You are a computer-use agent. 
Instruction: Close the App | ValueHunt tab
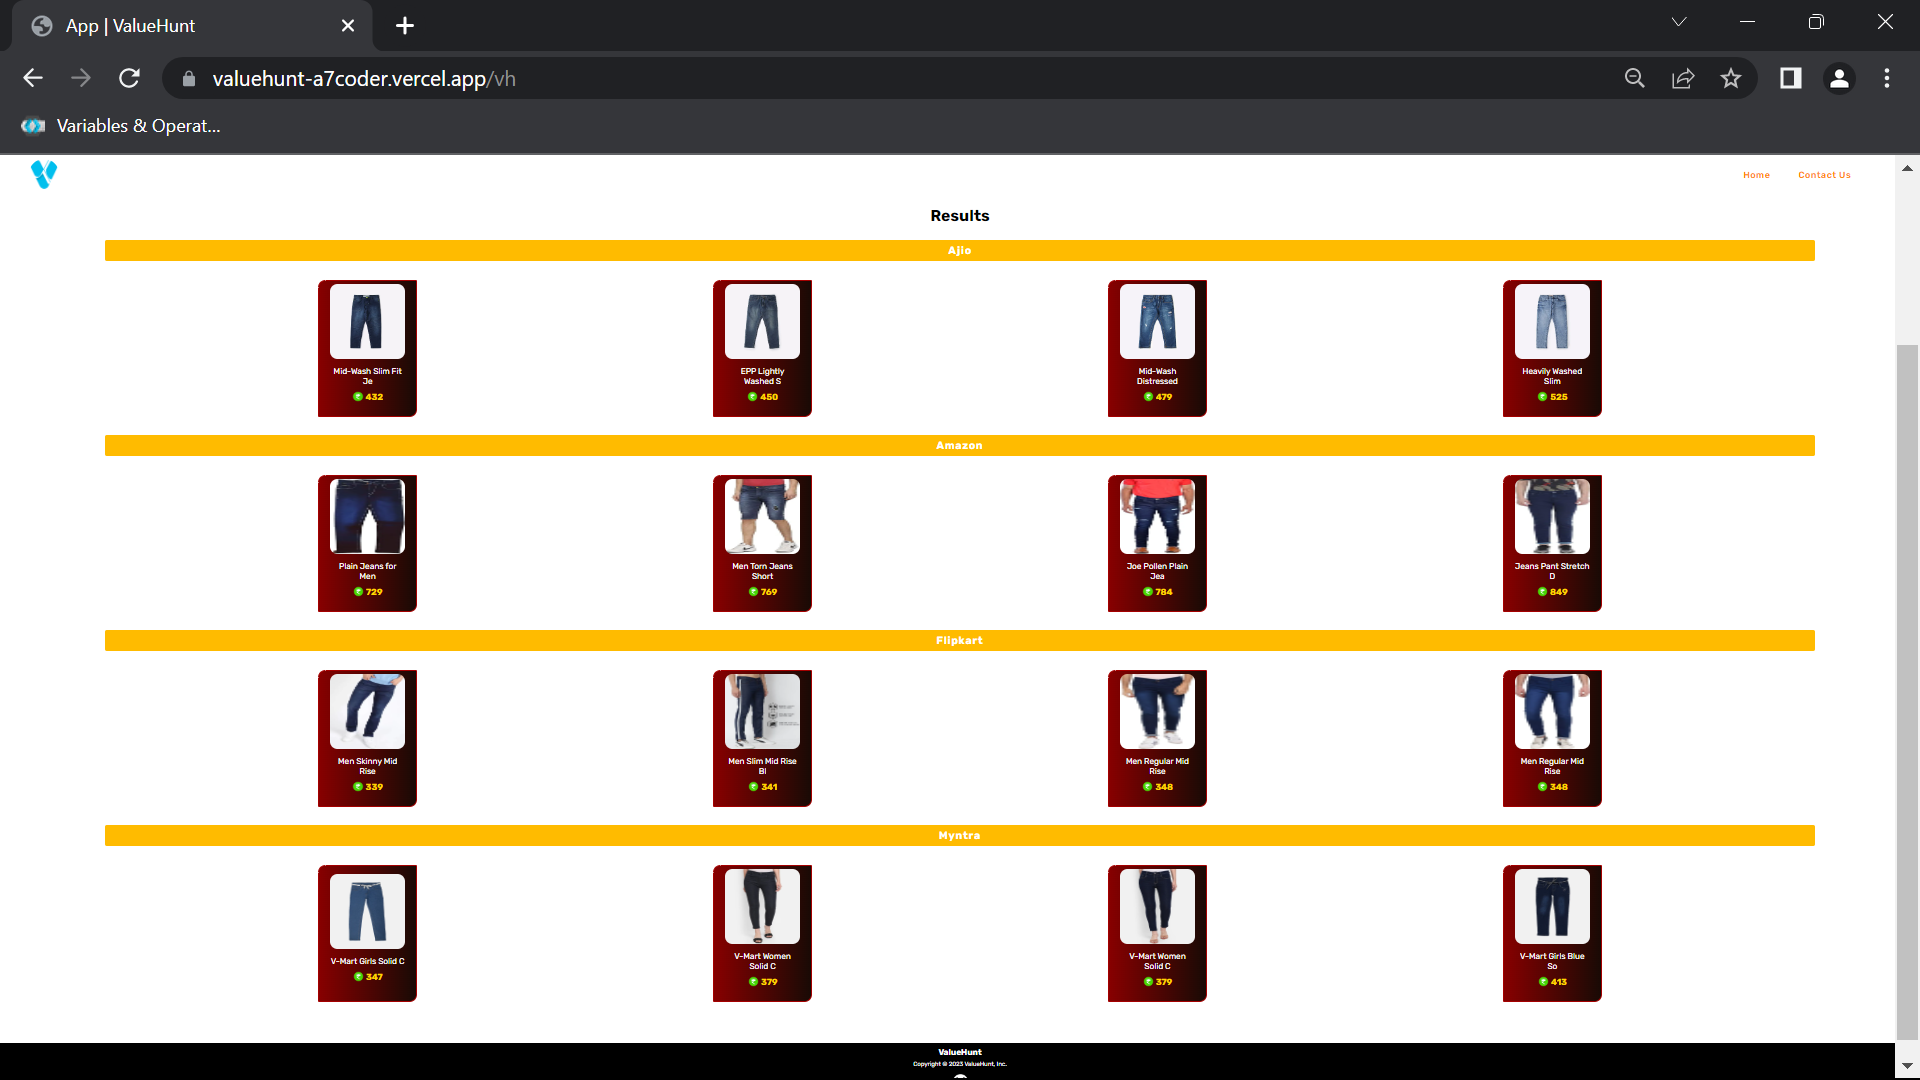click(x=348, y=26)
